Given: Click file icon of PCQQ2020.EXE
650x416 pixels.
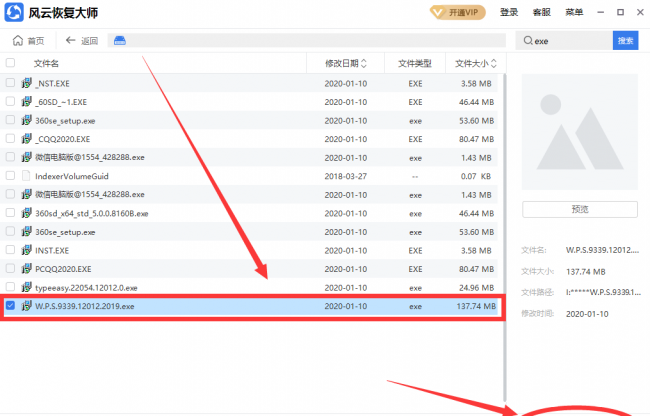Looking at the screenshot, I should [x=27, y=269].
